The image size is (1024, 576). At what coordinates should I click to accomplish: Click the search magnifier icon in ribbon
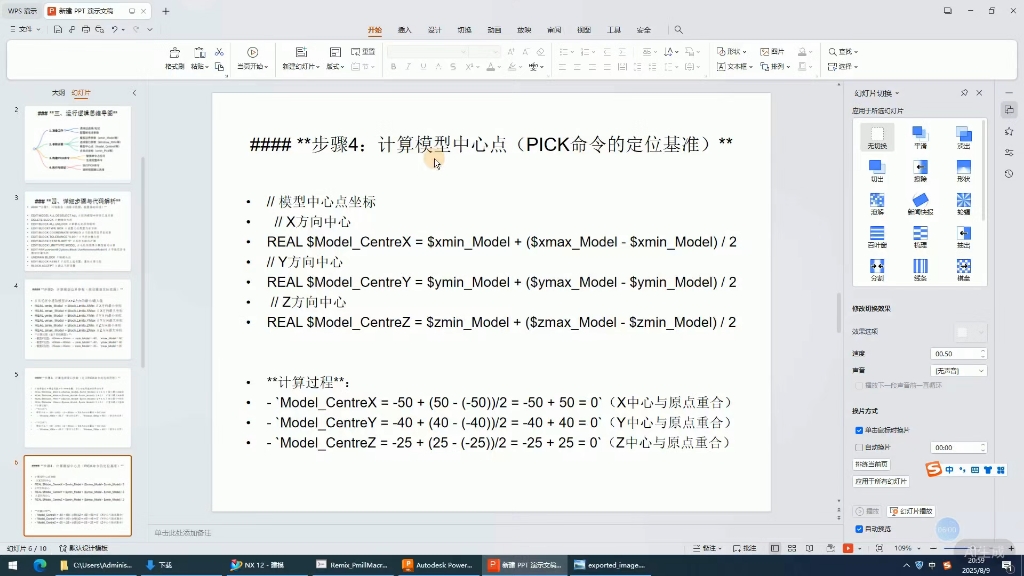click(x=679, y=30)
